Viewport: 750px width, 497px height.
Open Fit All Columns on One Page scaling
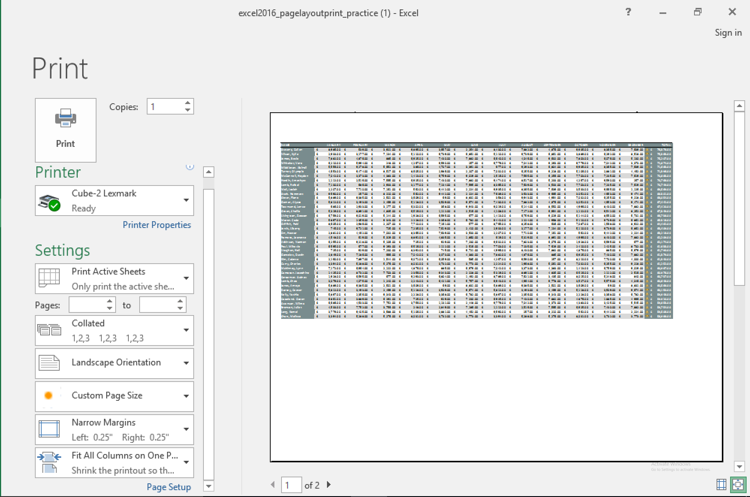(114, 463)
